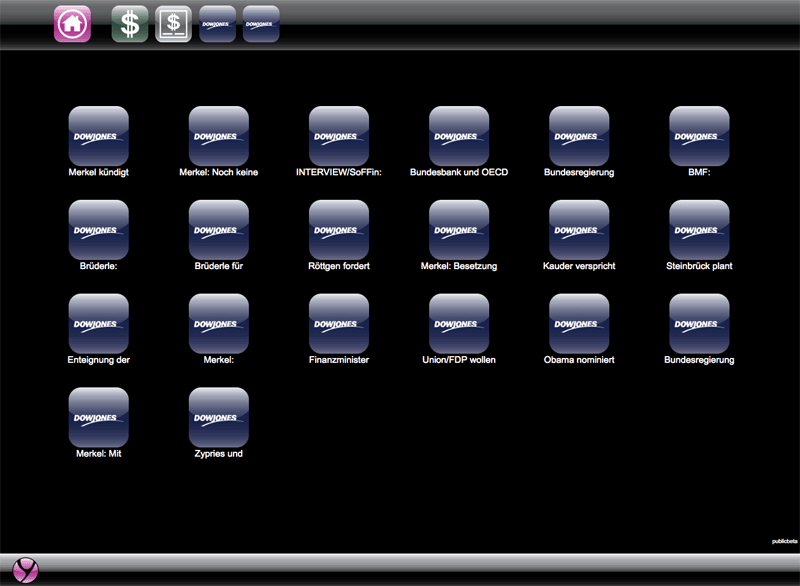Open the "Finanzminister" news icon

click(339, 323)
